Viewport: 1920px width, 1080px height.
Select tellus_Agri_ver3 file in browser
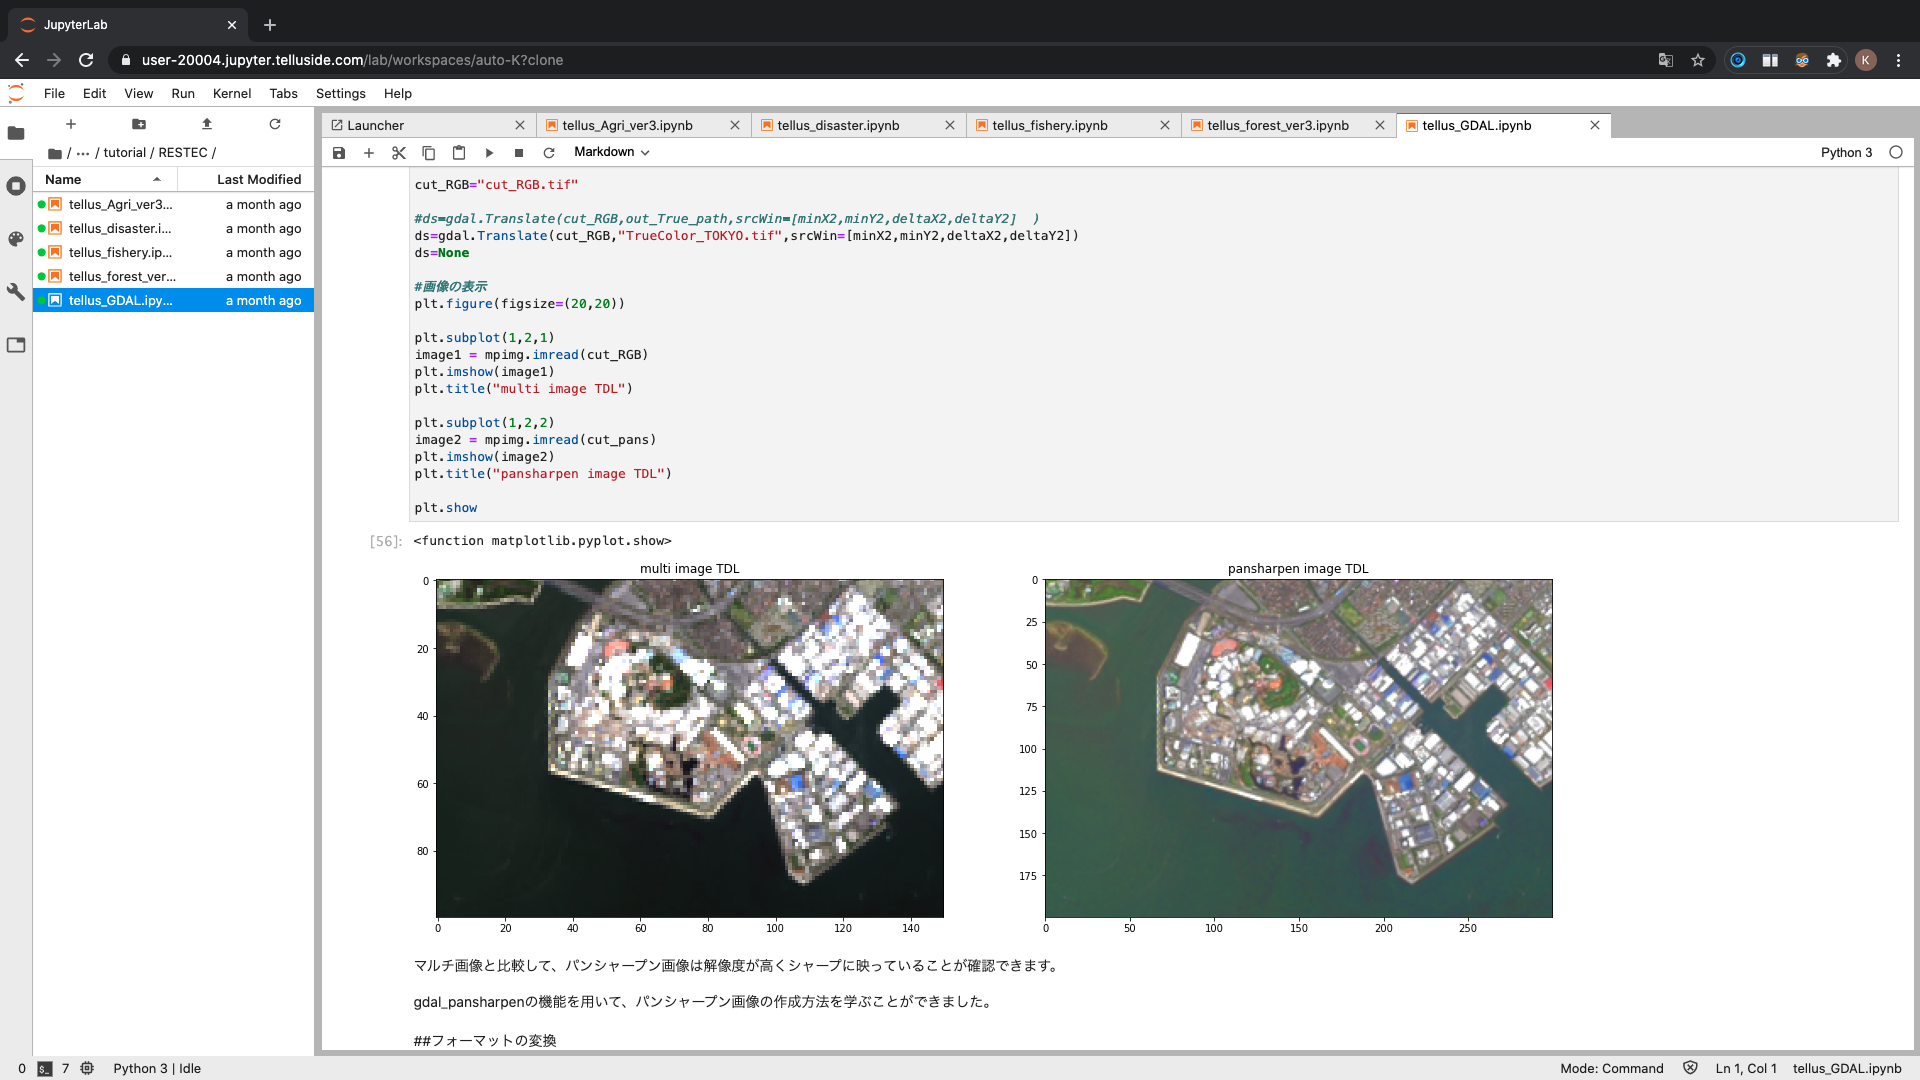pos(173,204)
